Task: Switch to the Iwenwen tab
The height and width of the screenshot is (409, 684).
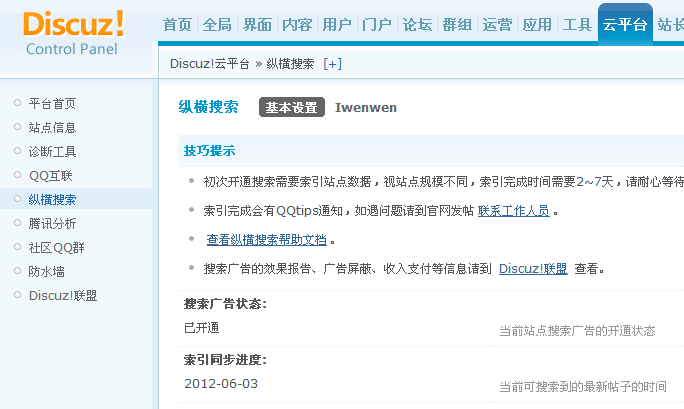Action: (x=366, y=107)
